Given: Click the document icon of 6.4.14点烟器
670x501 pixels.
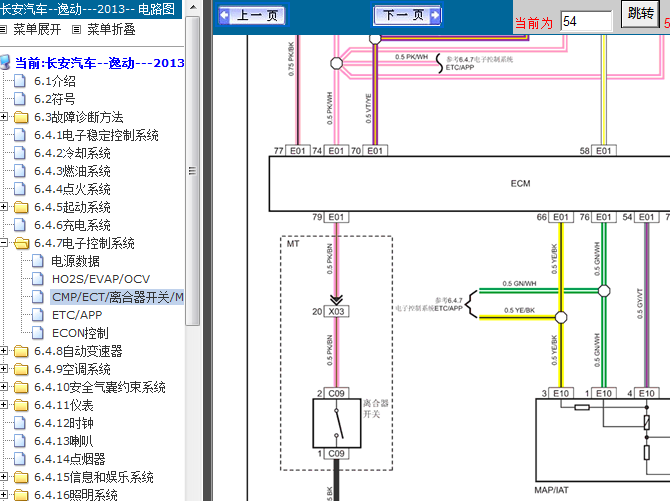Looking at the screenshot, I should click(x=20, y=459).
